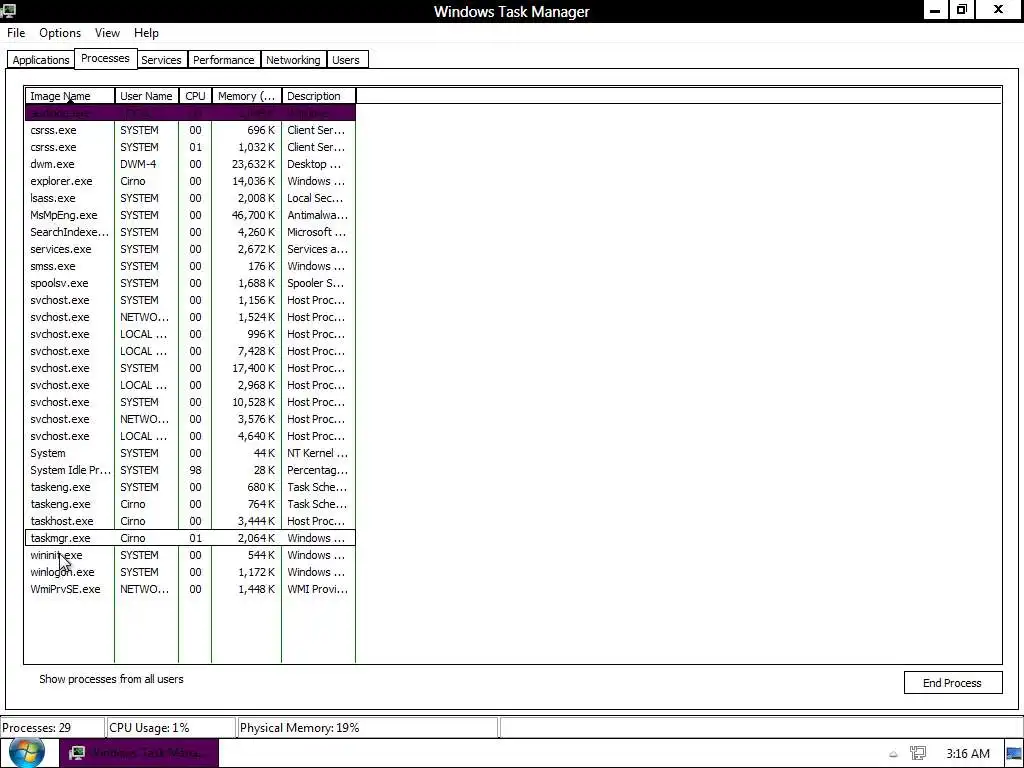This screenshot has height=768, width=1024.
Task: Click the Task Manager title bar icon
Action: tap(8, 10)
